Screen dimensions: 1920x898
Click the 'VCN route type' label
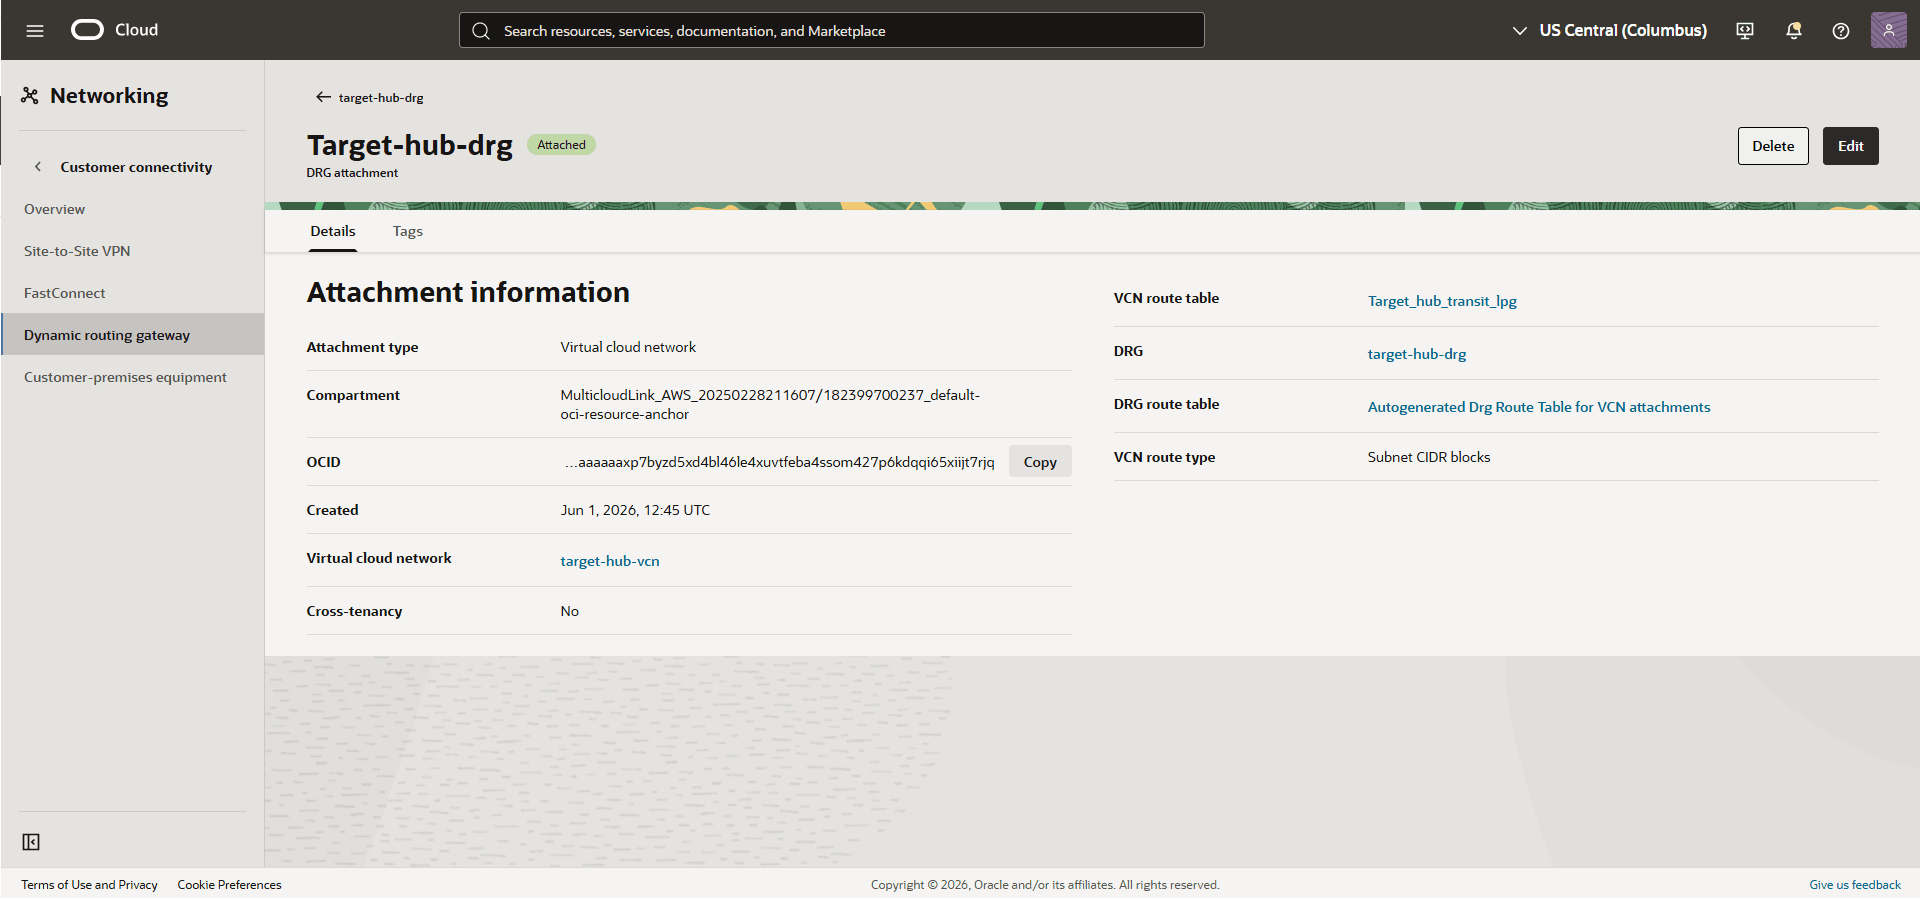pyautogui.click(x=1165, y=457)
